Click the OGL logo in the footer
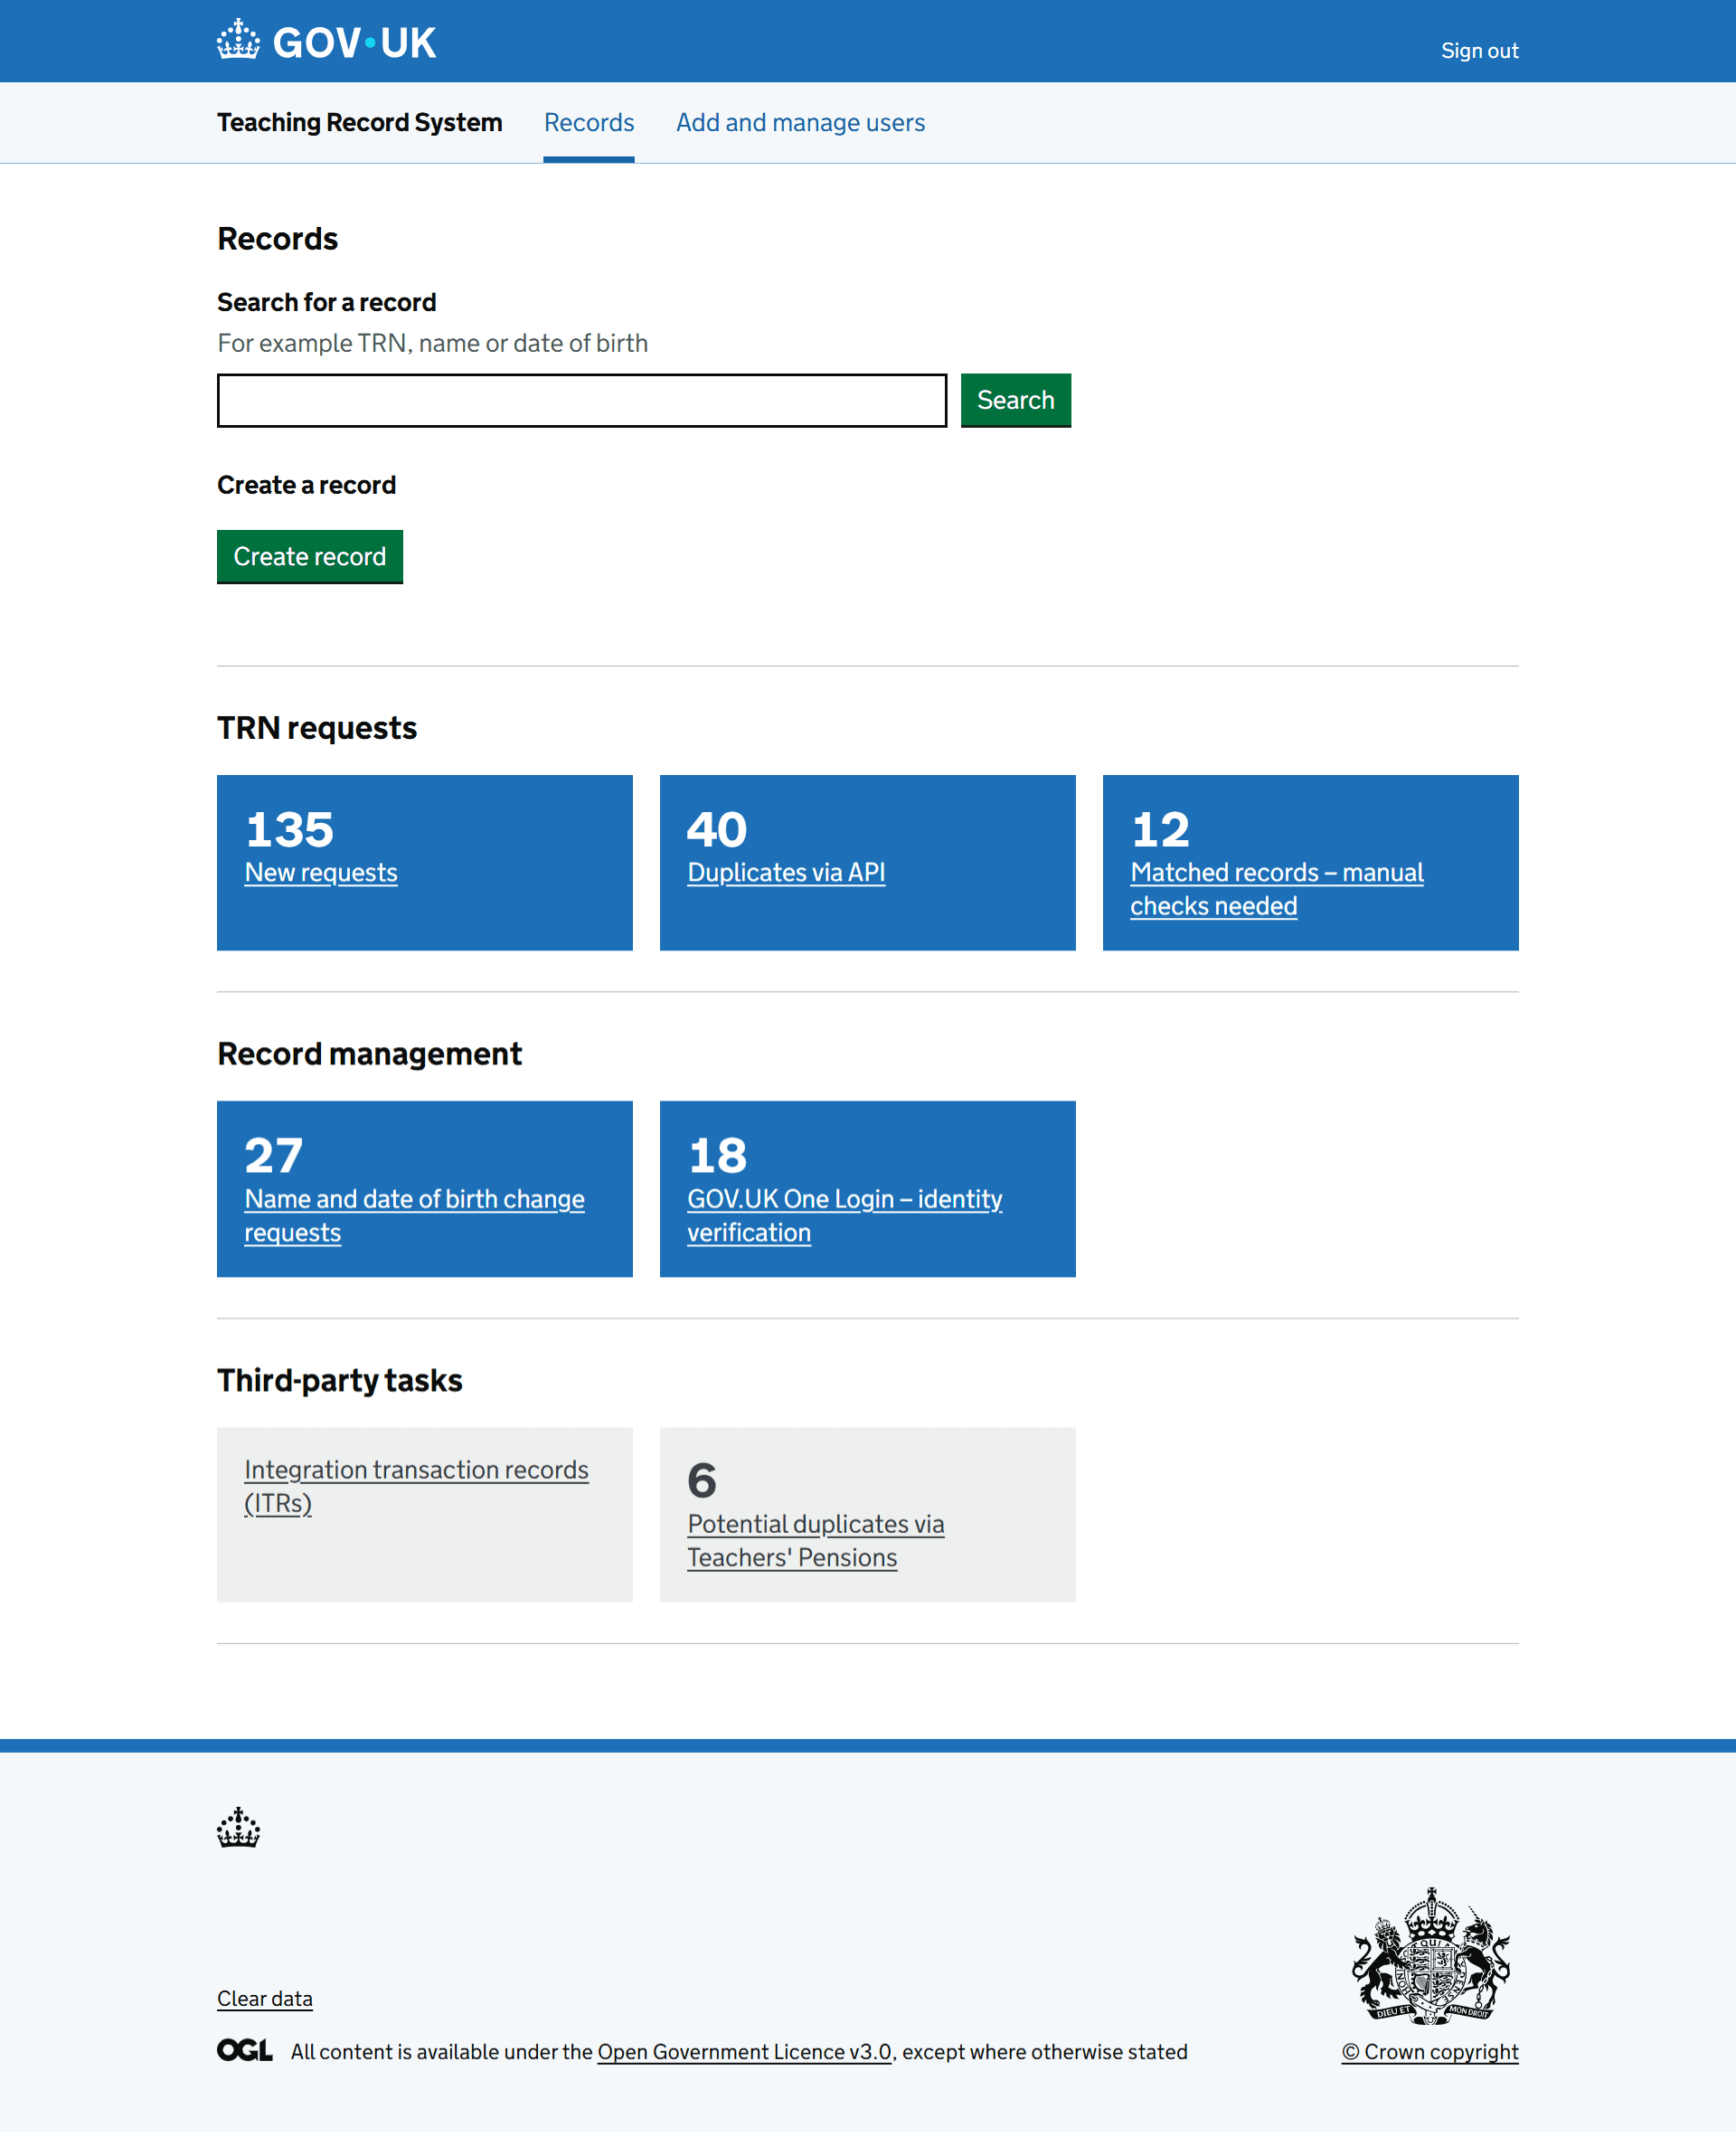Viewport: 1736px width, 2137px height. tap(243, 2052)
